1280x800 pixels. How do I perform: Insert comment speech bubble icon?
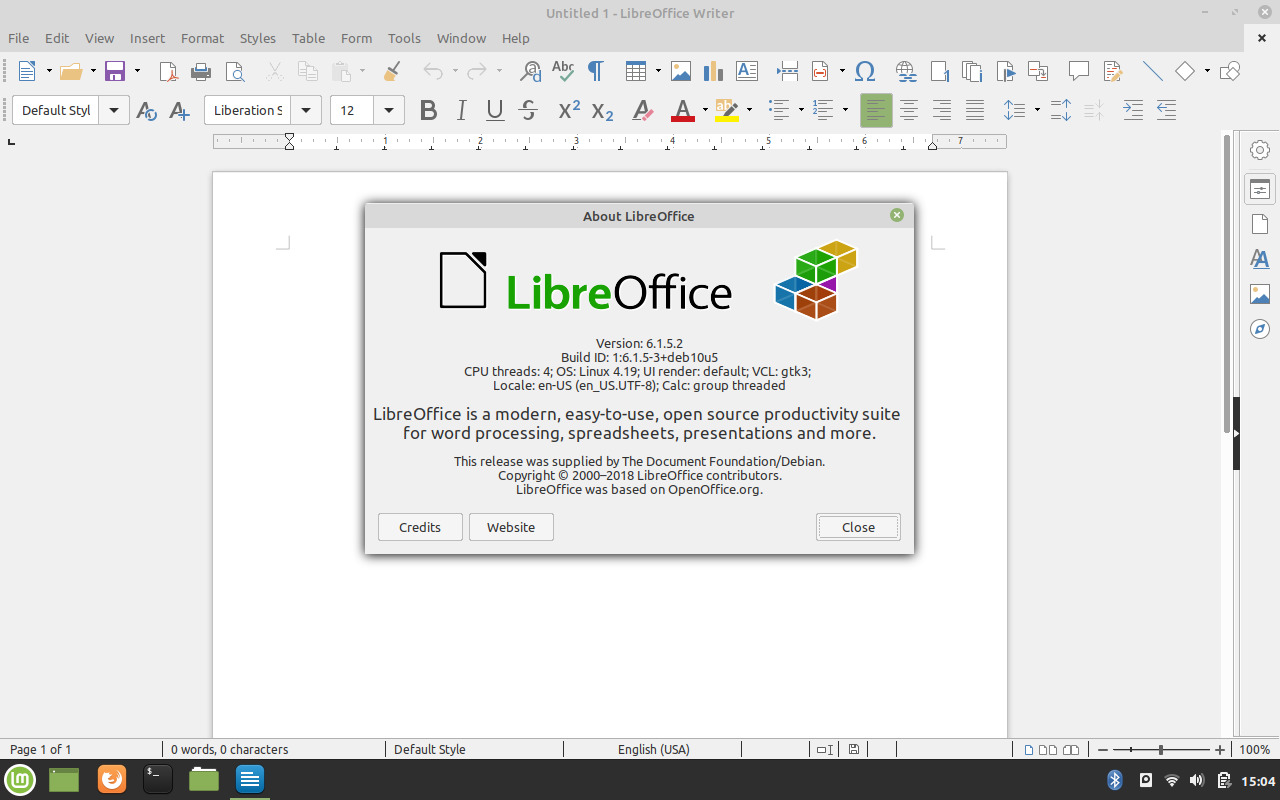click(1078, 71)
